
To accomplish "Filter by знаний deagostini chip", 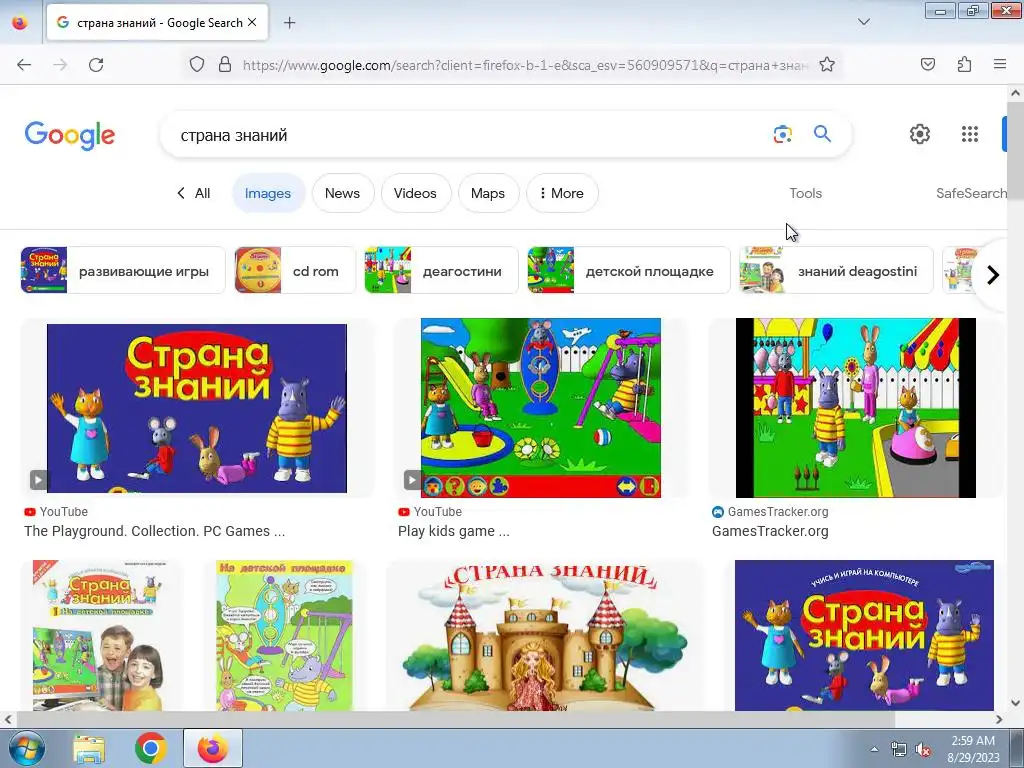I will pyautogui.click(x=836, y=270).
